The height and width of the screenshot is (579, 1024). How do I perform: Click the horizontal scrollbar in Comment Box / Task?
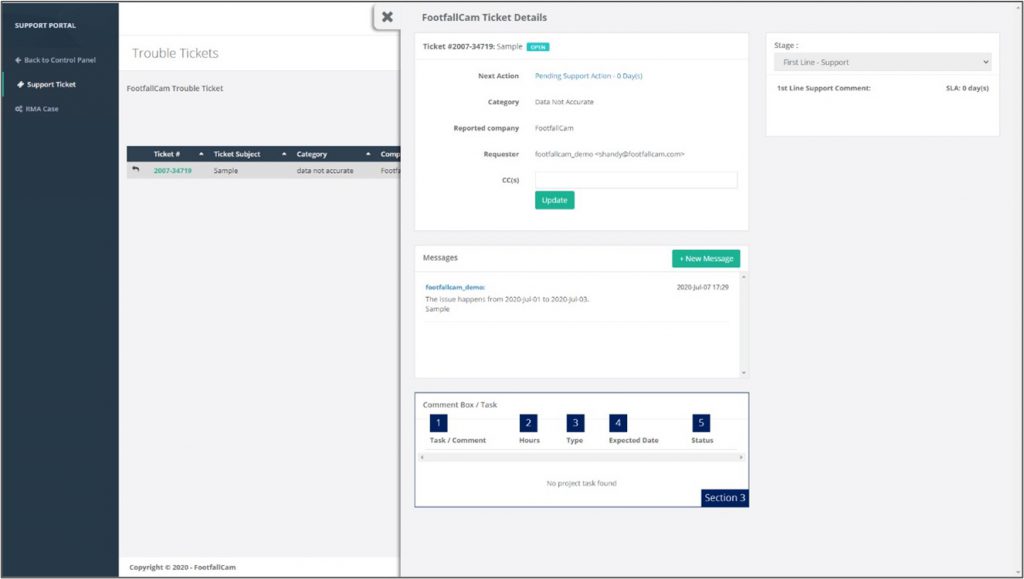(x=580, y=458)
